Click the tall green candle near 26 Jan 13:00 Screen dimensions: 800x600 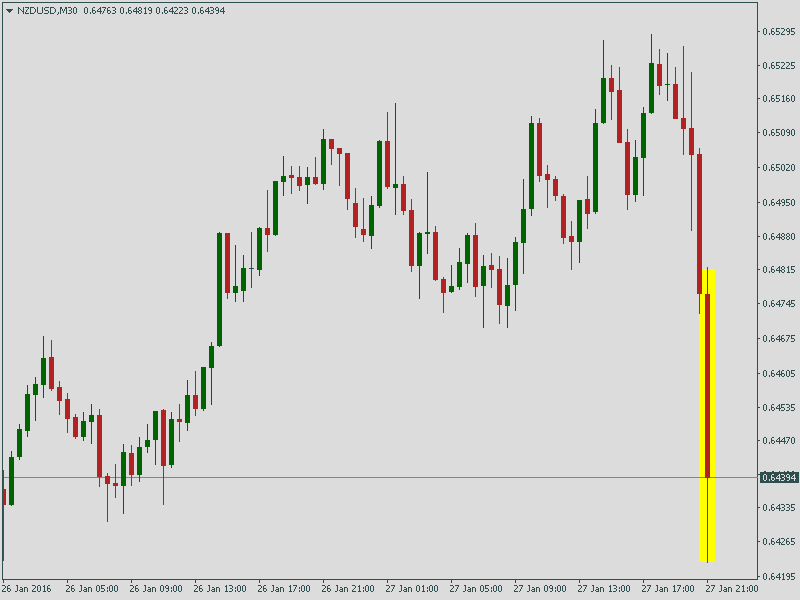coord(219,289)
